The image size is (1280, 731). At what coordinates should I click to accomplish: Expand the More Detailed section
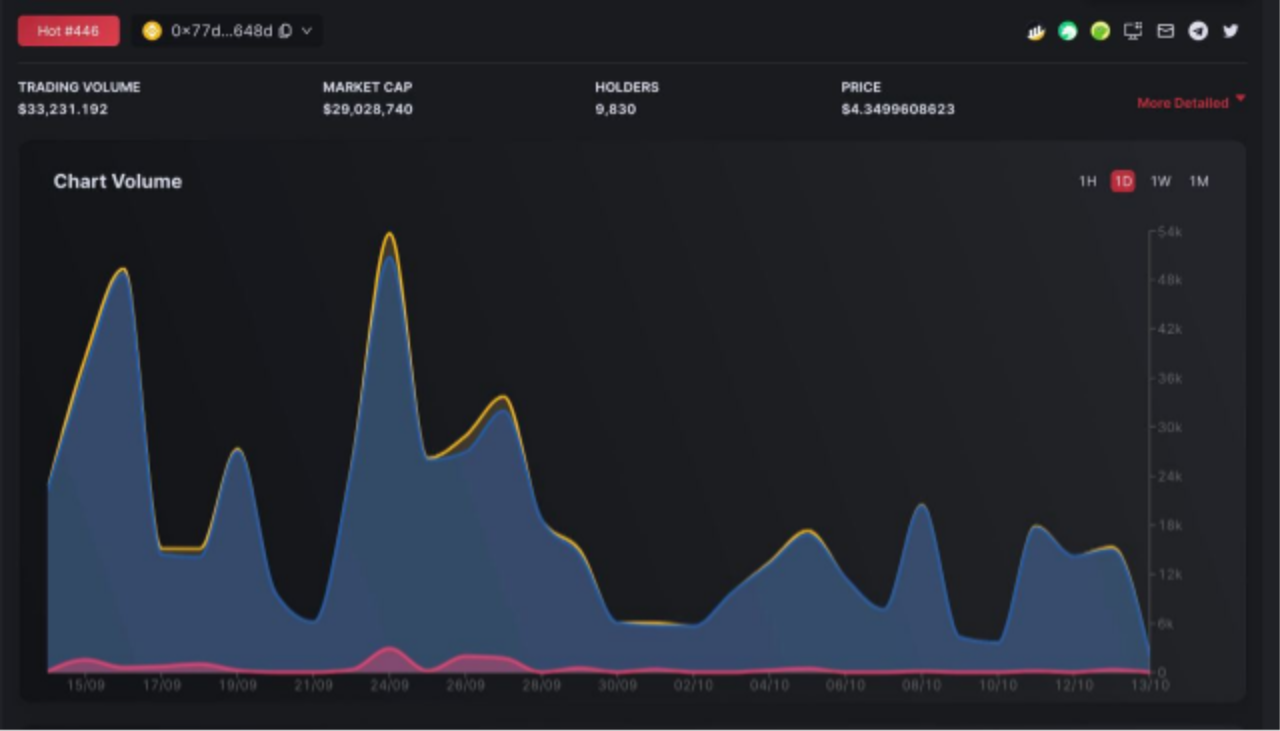[x=1183, y=103]
